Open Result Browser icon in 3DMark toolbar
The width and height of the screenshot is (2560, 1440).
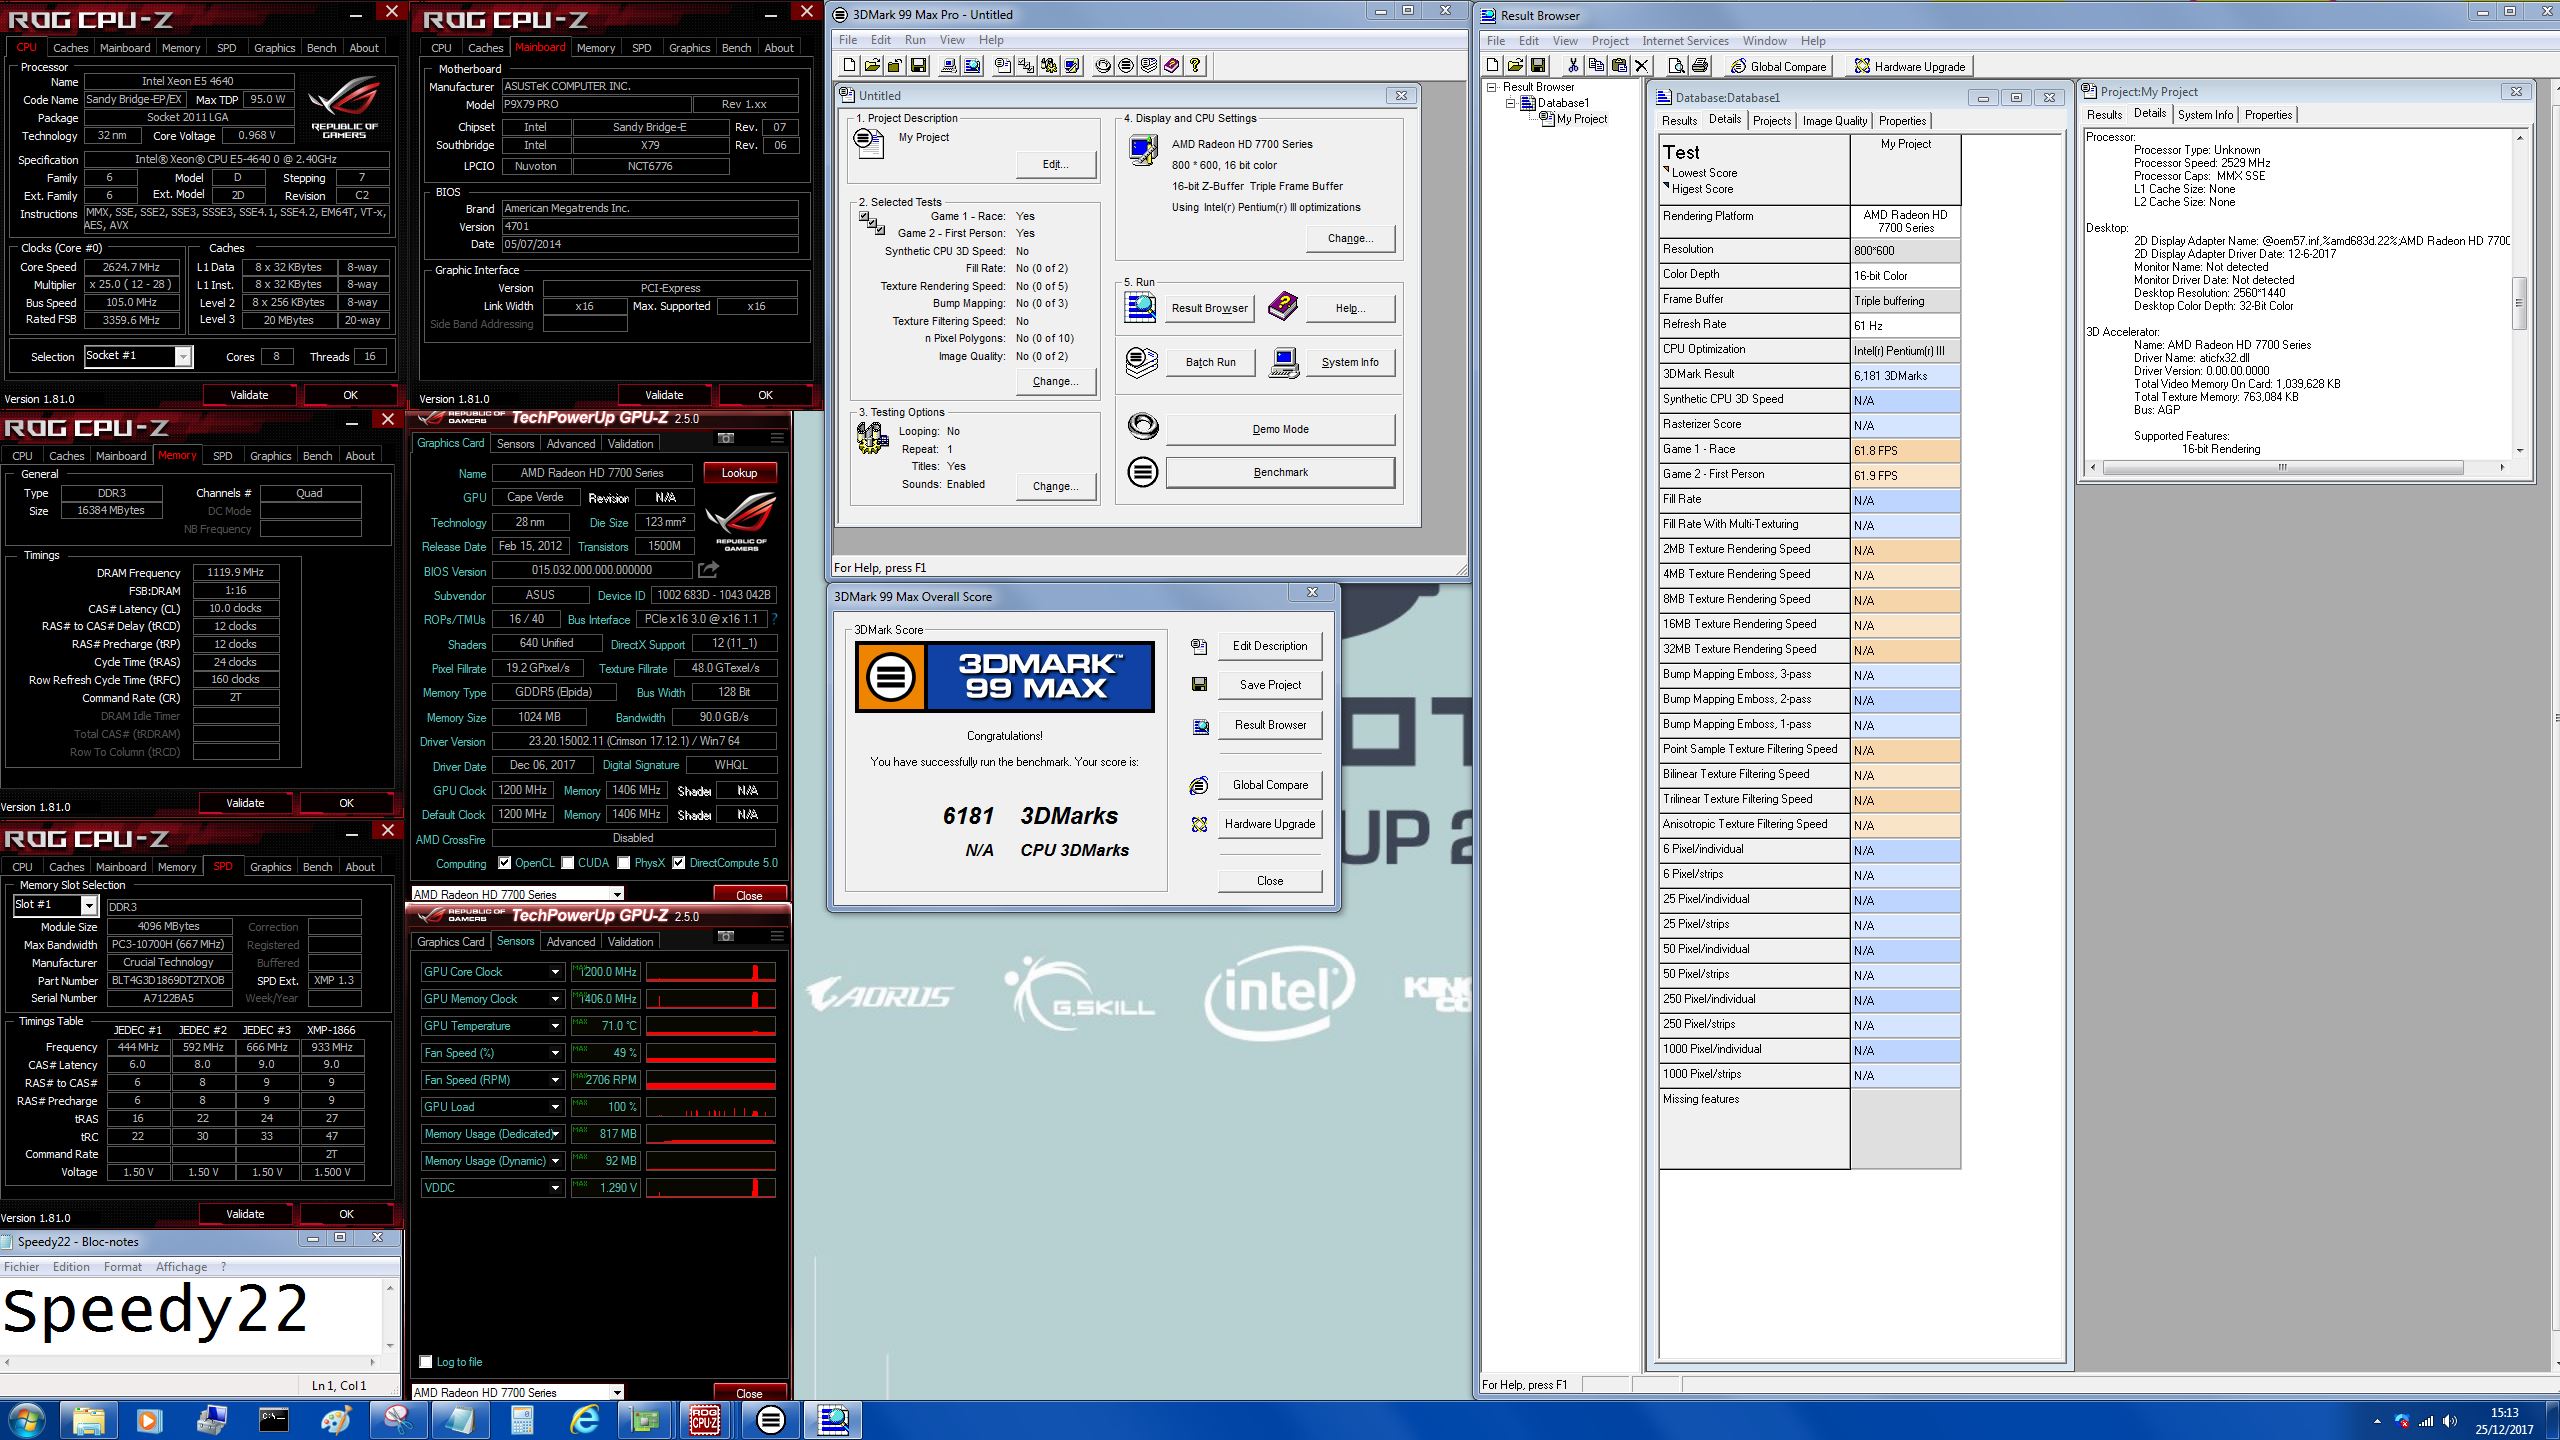click(x=971, y=66)
